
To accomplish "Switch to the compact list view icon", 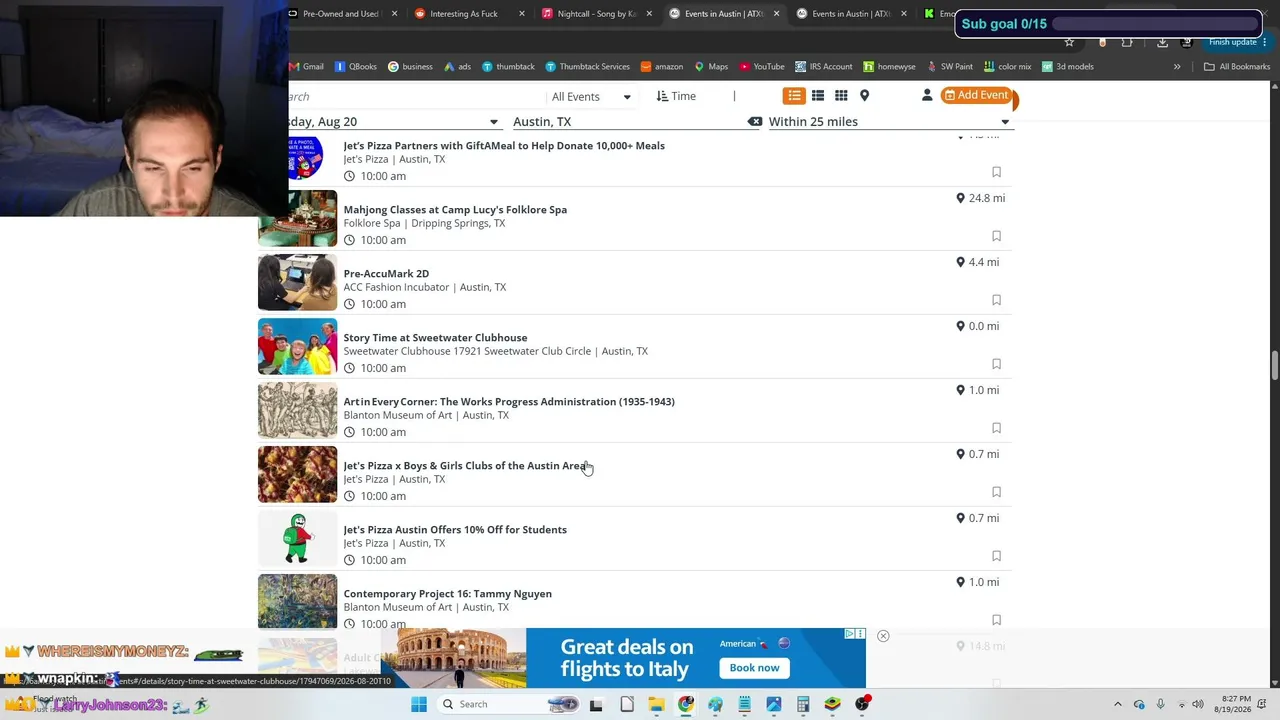I will 818,96.
